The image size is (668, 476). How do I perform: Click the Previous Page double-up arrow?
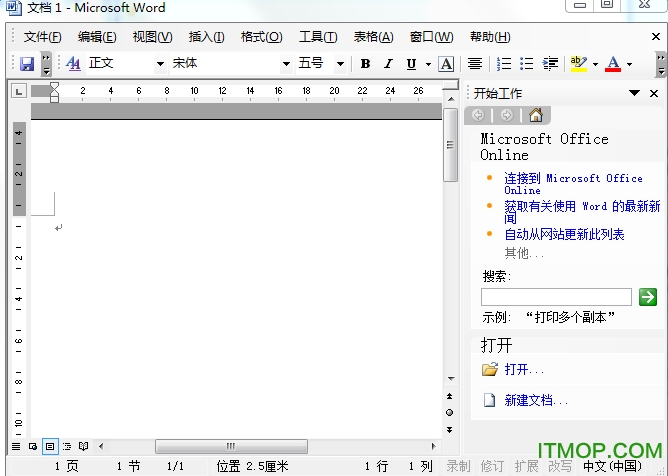(449, 396)
